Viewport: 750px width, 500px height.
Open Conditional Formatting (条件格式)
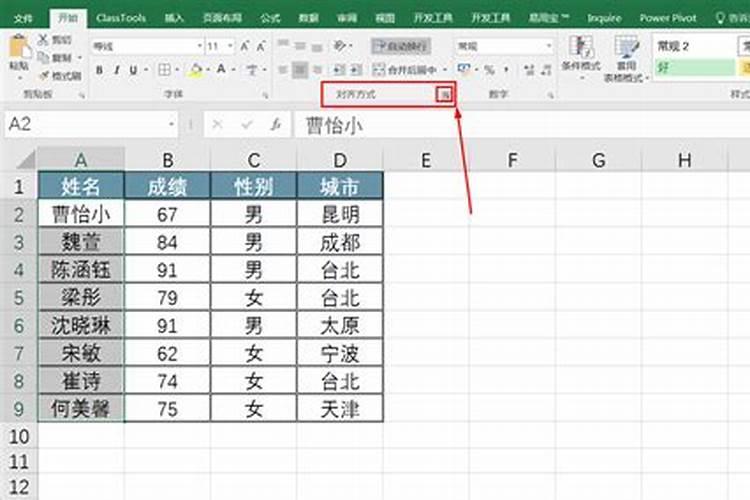(581, 58)
